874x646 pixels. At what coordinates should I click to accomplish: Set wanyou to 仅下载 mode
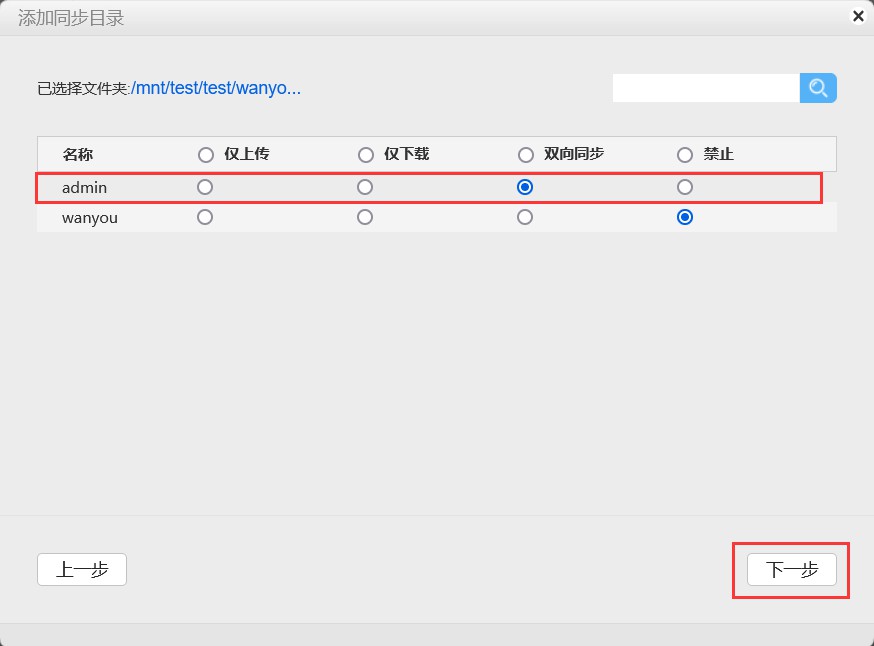tap(365, 217)
